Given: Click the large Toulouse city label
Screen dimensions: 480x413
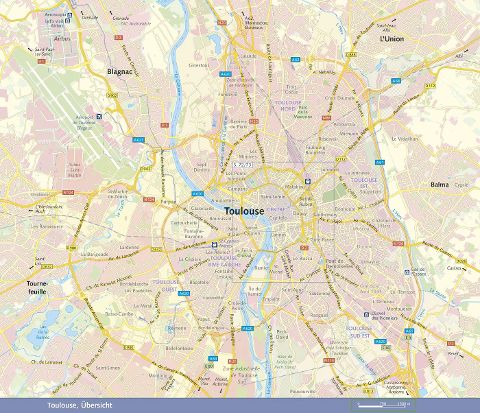Looking at the screenshot, I should click(244, 211).
